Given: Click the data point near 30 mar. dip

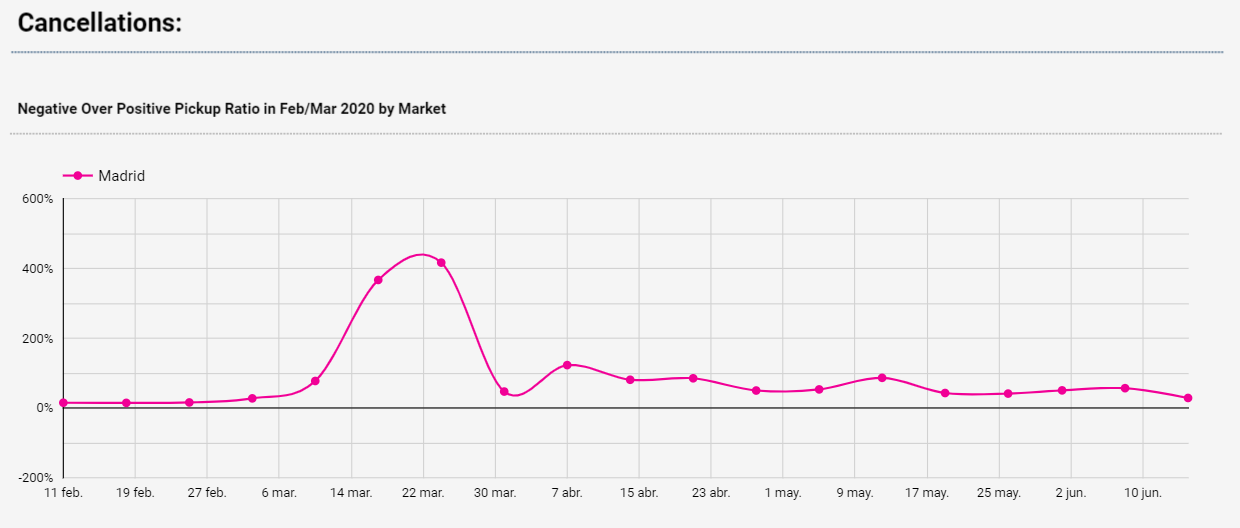Looking at the screenshot, I should point(504,392).
